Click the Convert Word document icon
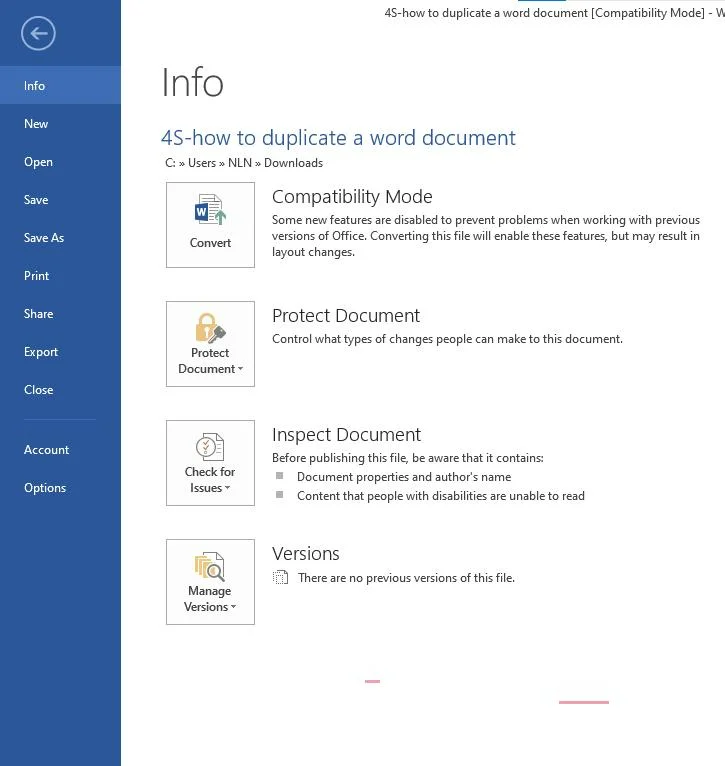This screenshot has height=766, width=725. 210,225
